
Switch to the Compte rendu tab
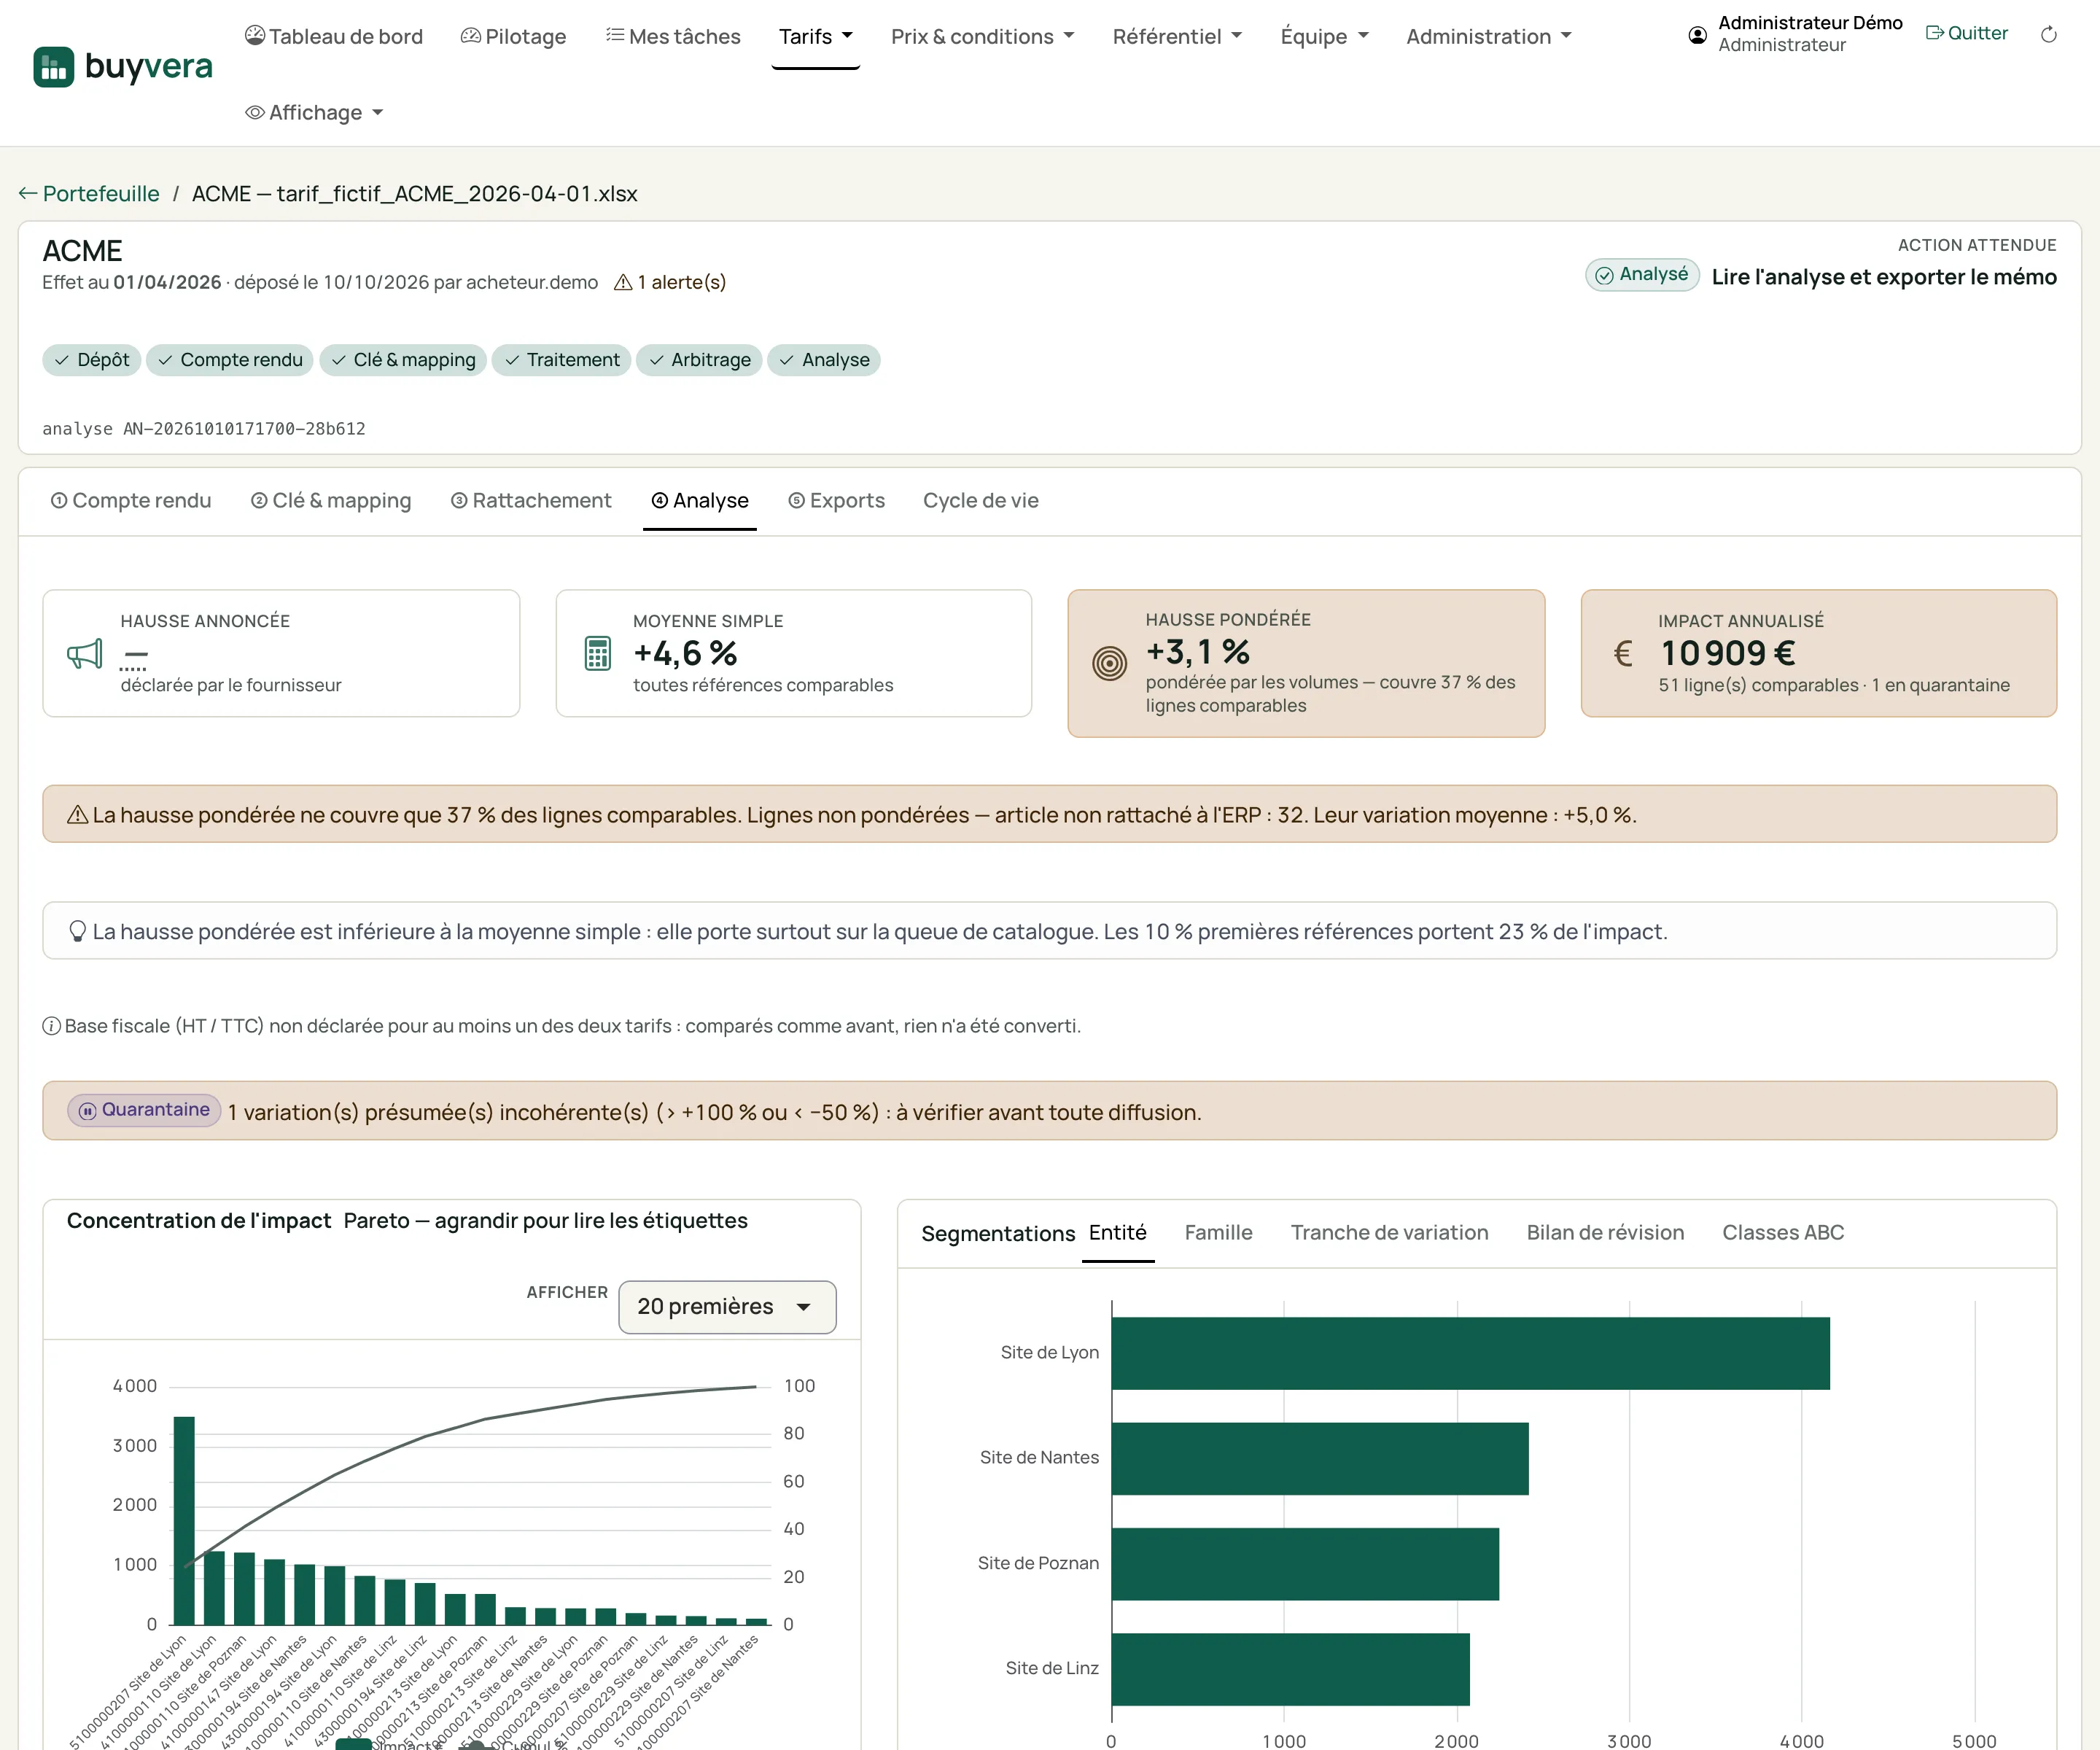pos(131,500)
